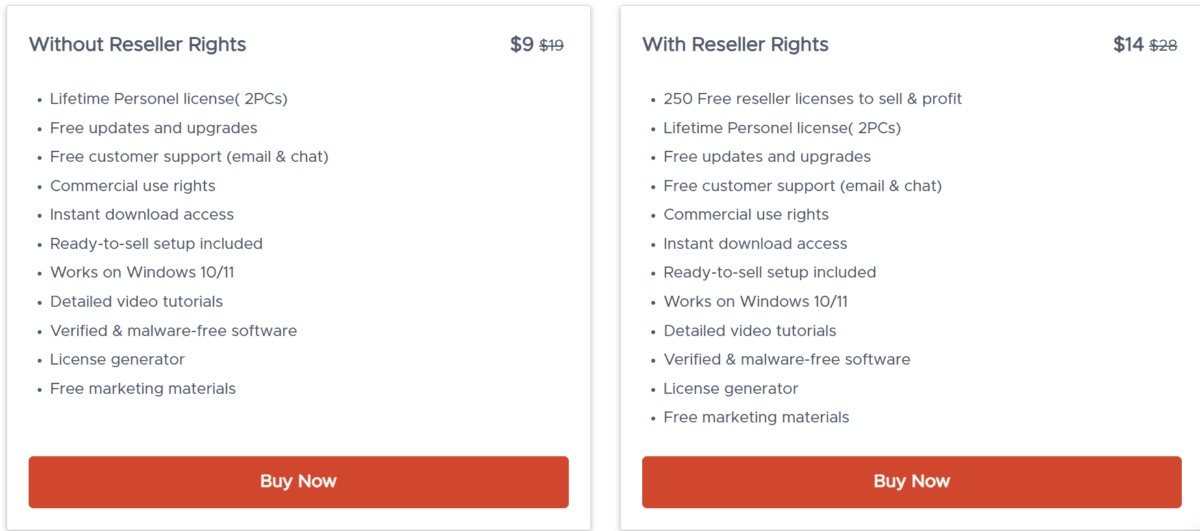
Task: Select the Without Reseller Rights heading
Action: pyautogui.click(x=137, y=45)
